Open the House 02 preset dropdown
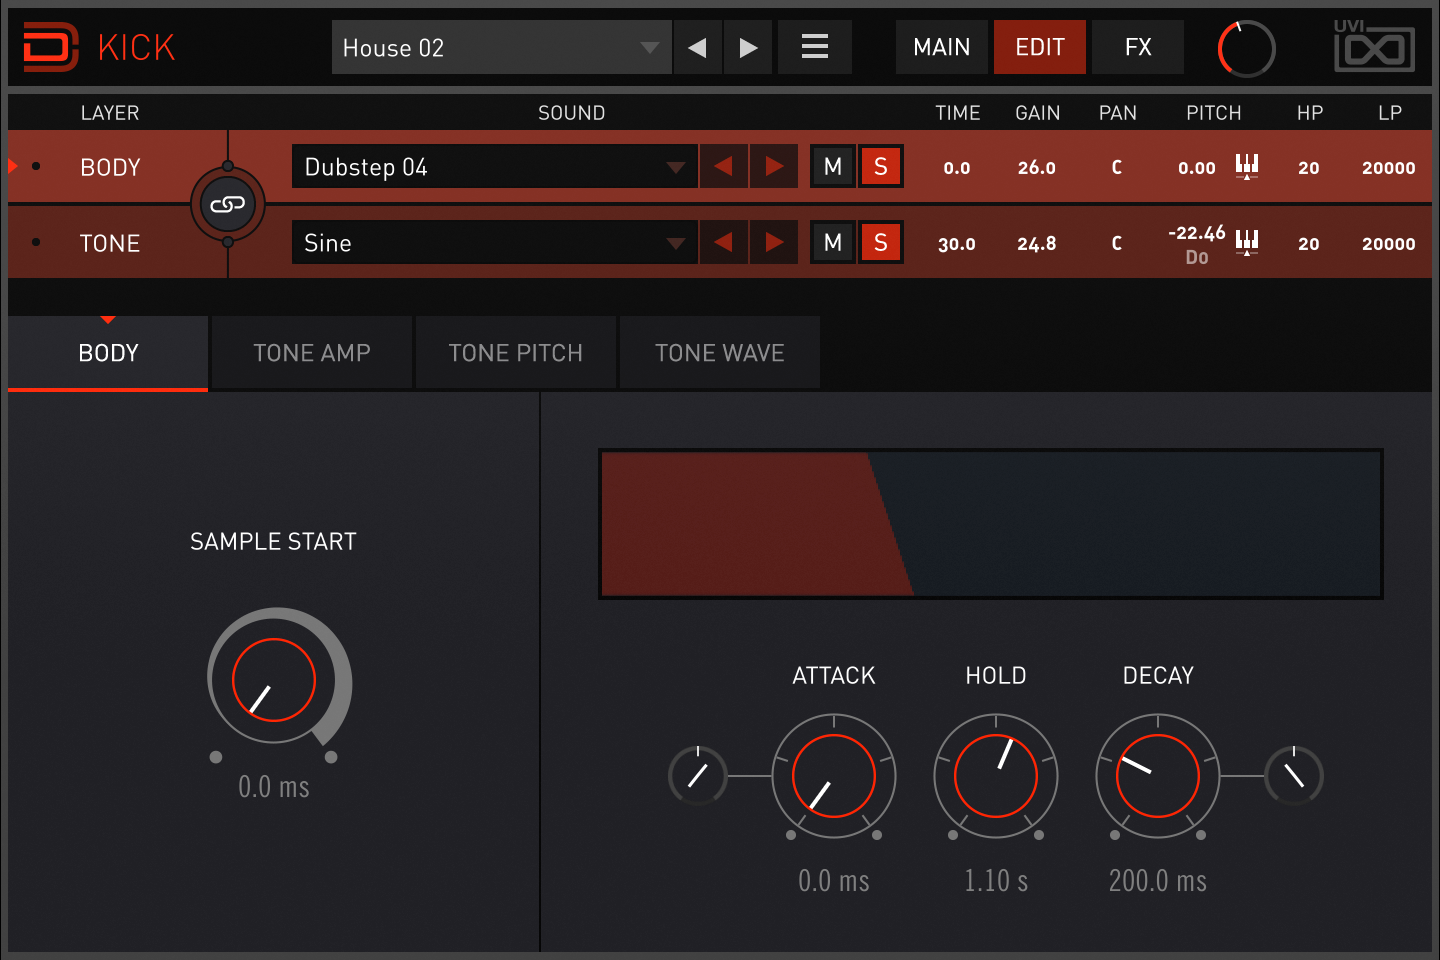Viewport: 1440px width, 960px height. [500, 47]
